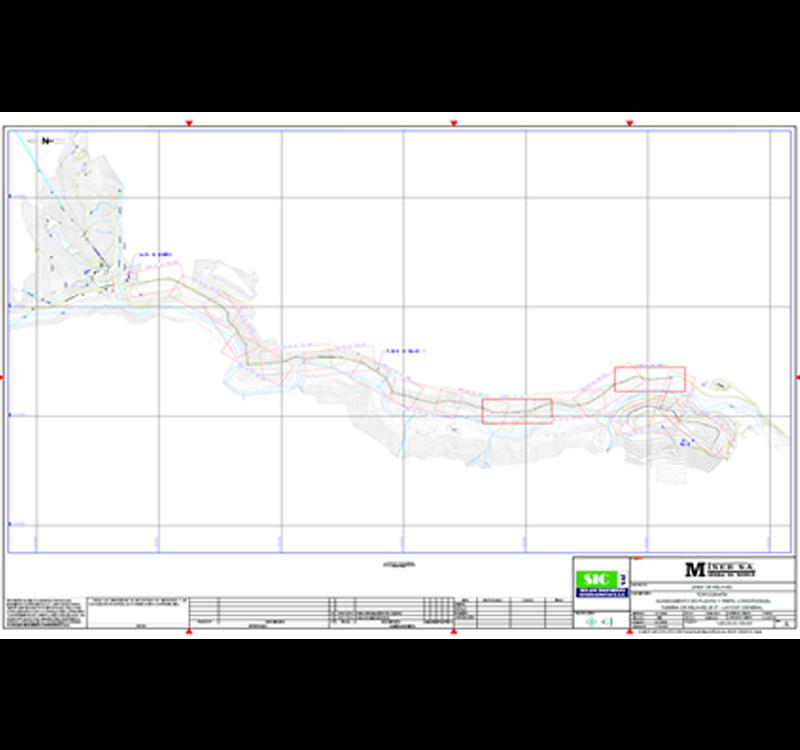This screenshot has width=800, height=750.
Task: Click the red marker on the right border
Action: (797, 378)
